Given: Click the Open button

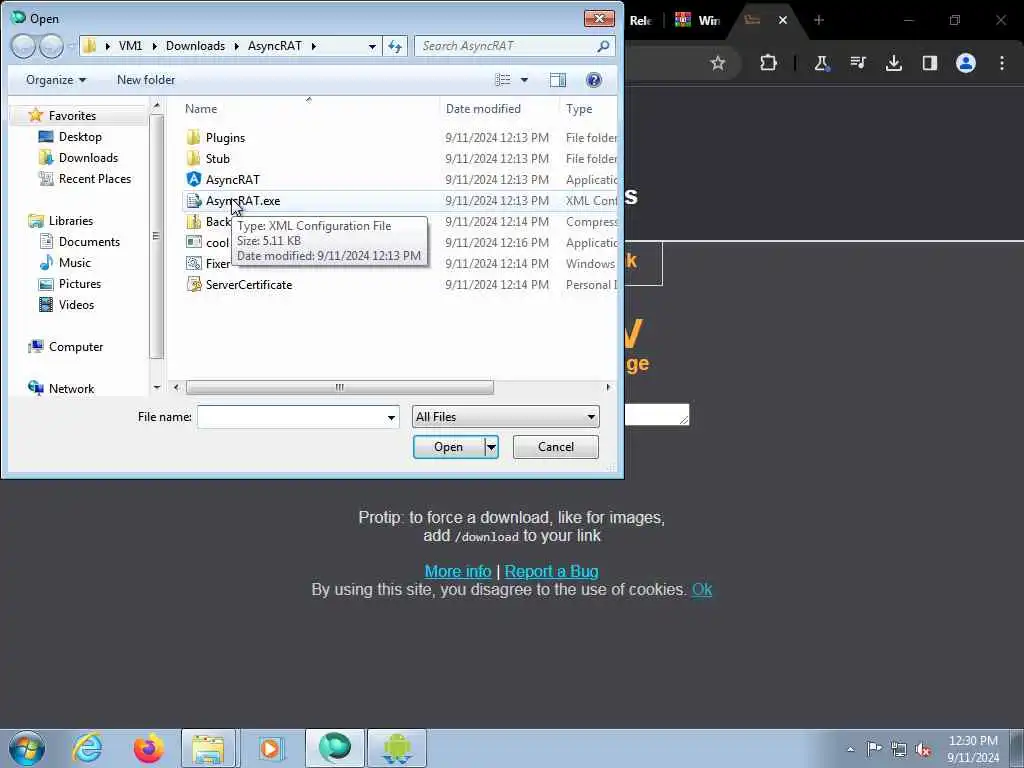Looking at the screenshot, I should tap(449, 447).
